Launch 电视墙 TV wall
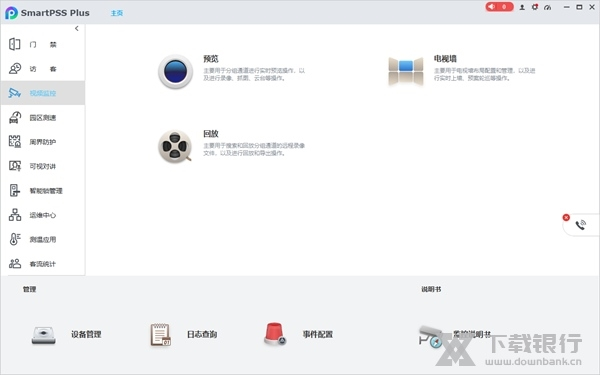 [406, 71]
